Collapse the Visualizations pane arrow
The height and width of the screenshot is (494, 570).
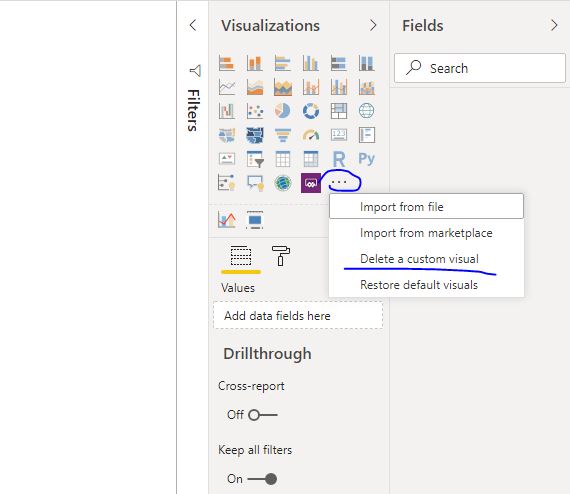point(373,25)
